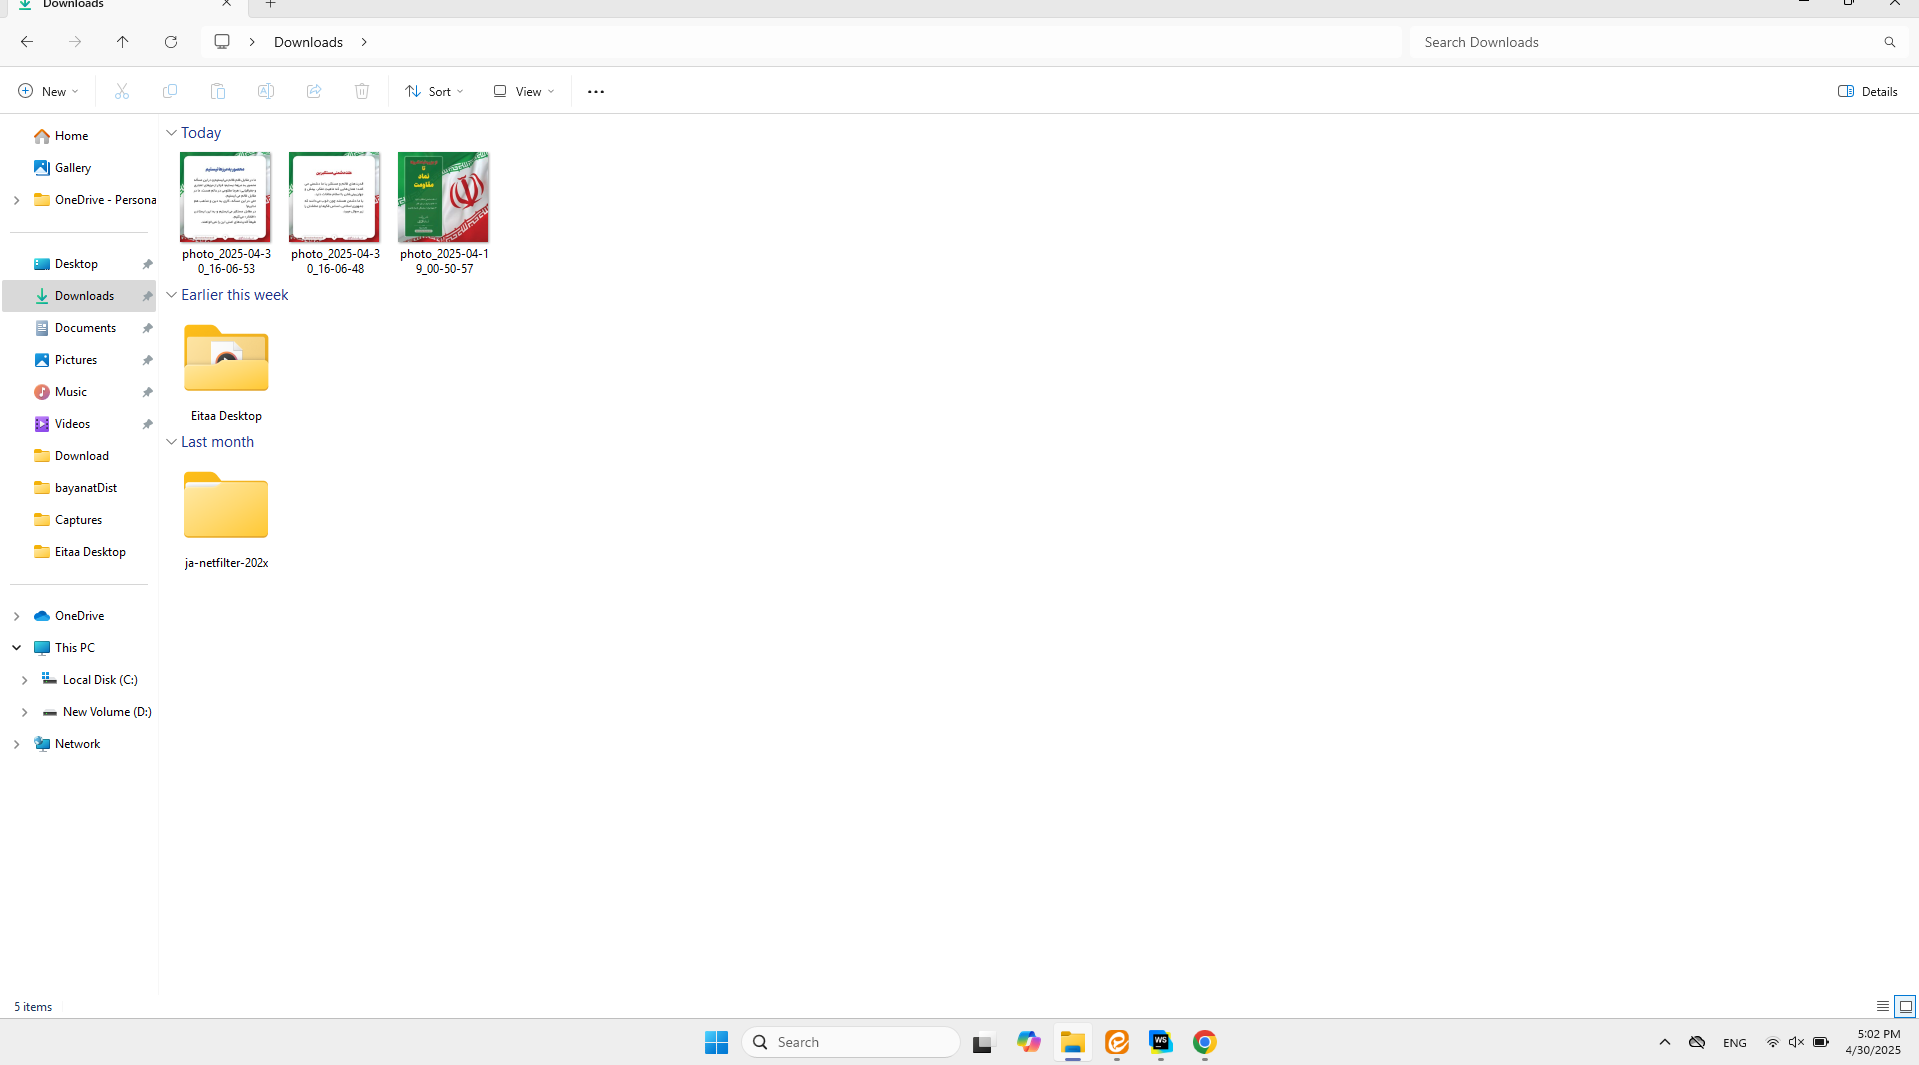The width and height of the screenshot is (1919, 1065).
Task: Open Chrome from the taskbar
Action: 1204,1042
